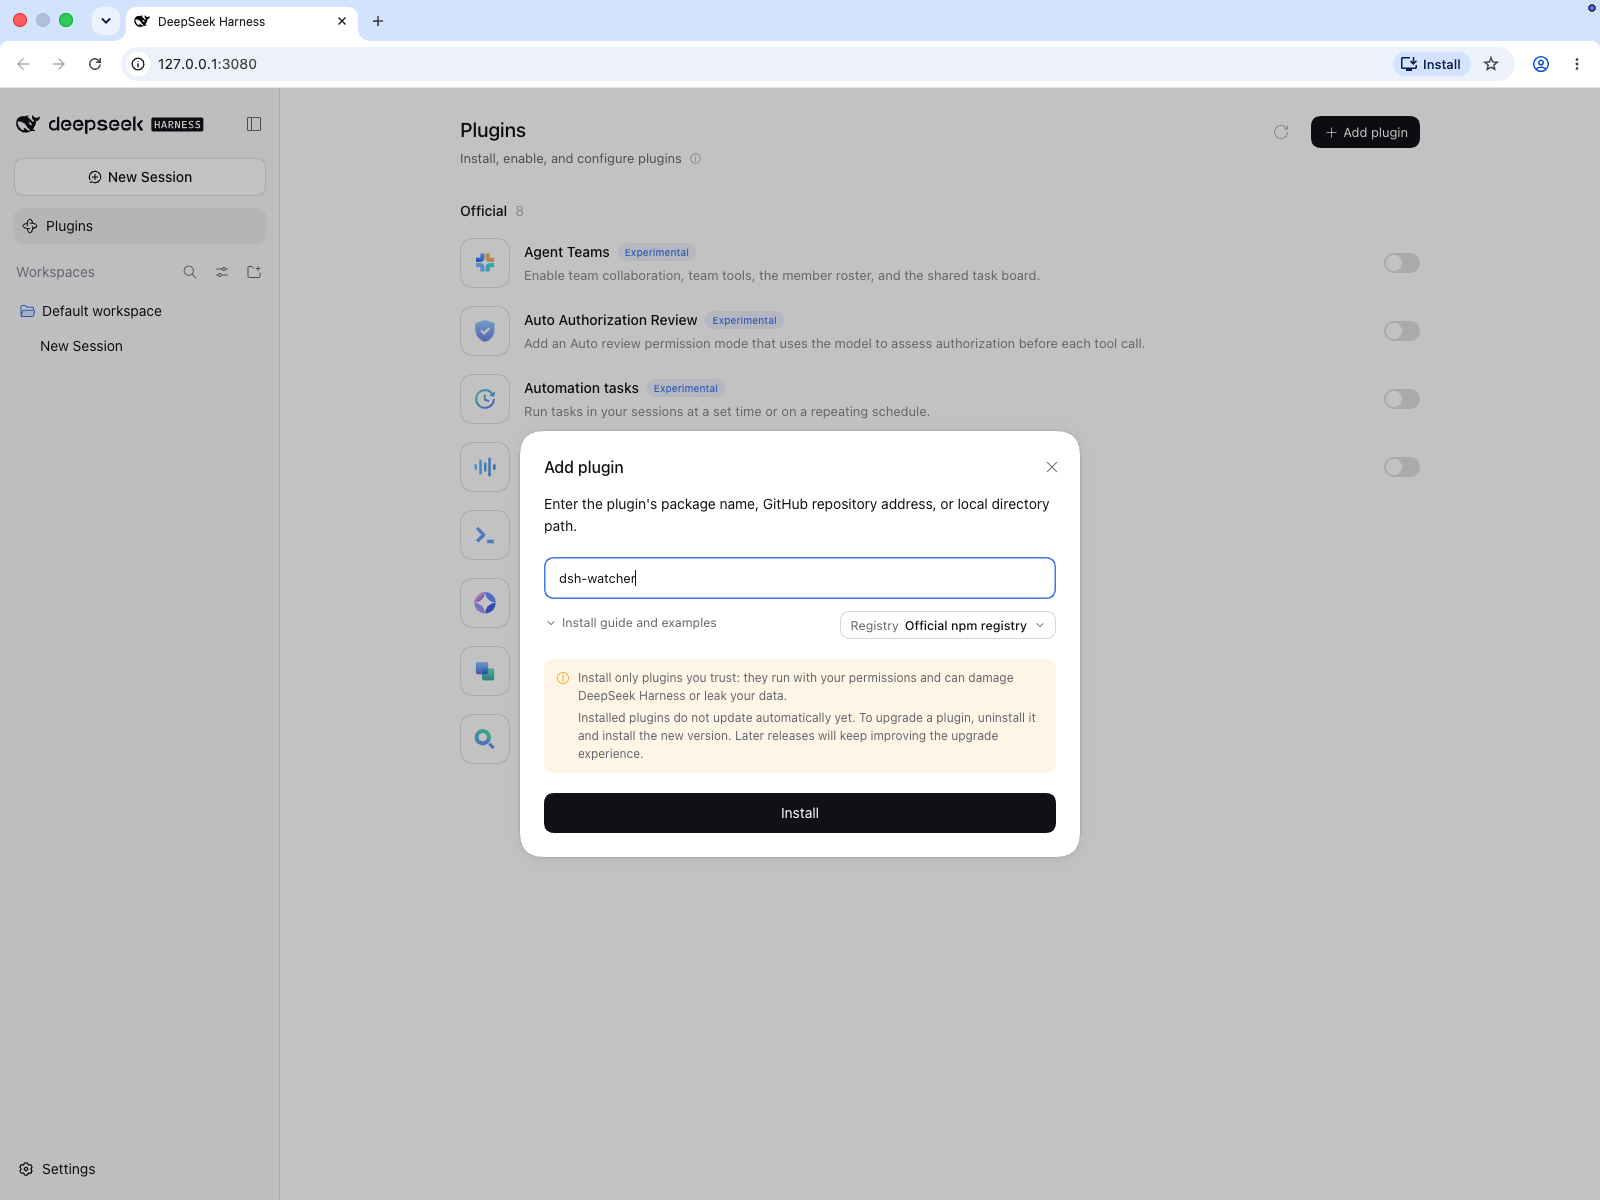Screen dimensions: 1600x1200
Task: Click the DeepSeek whale logo
Action: (28, 124)
